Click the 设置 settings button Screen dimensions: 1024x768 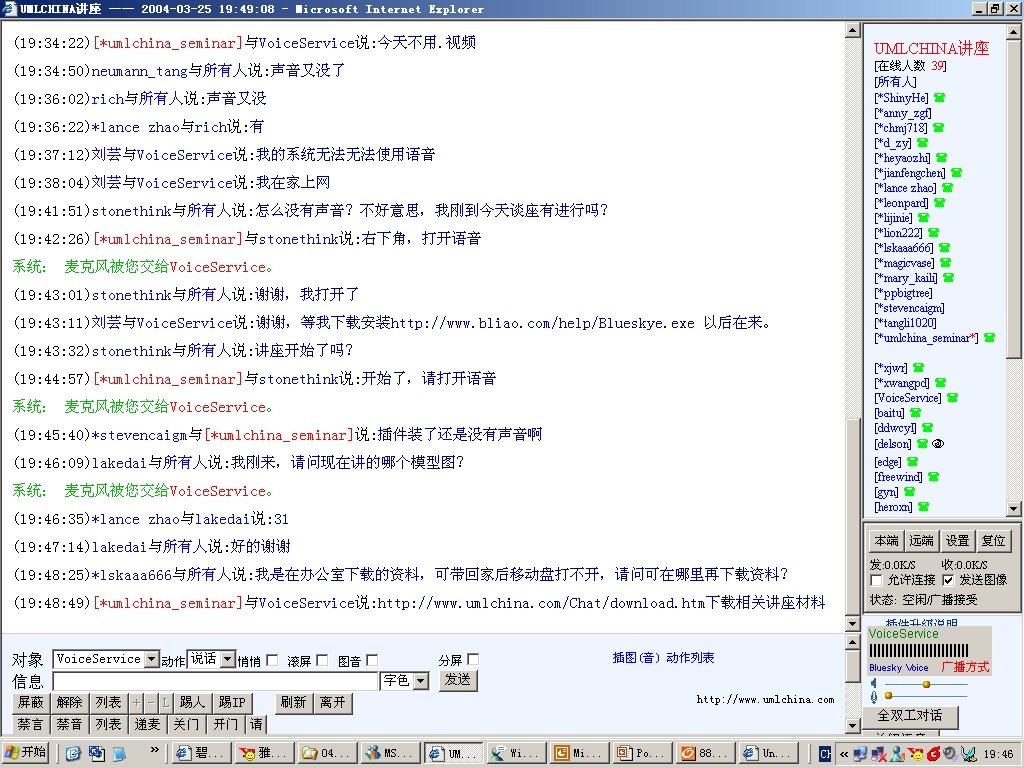point(957,541)
